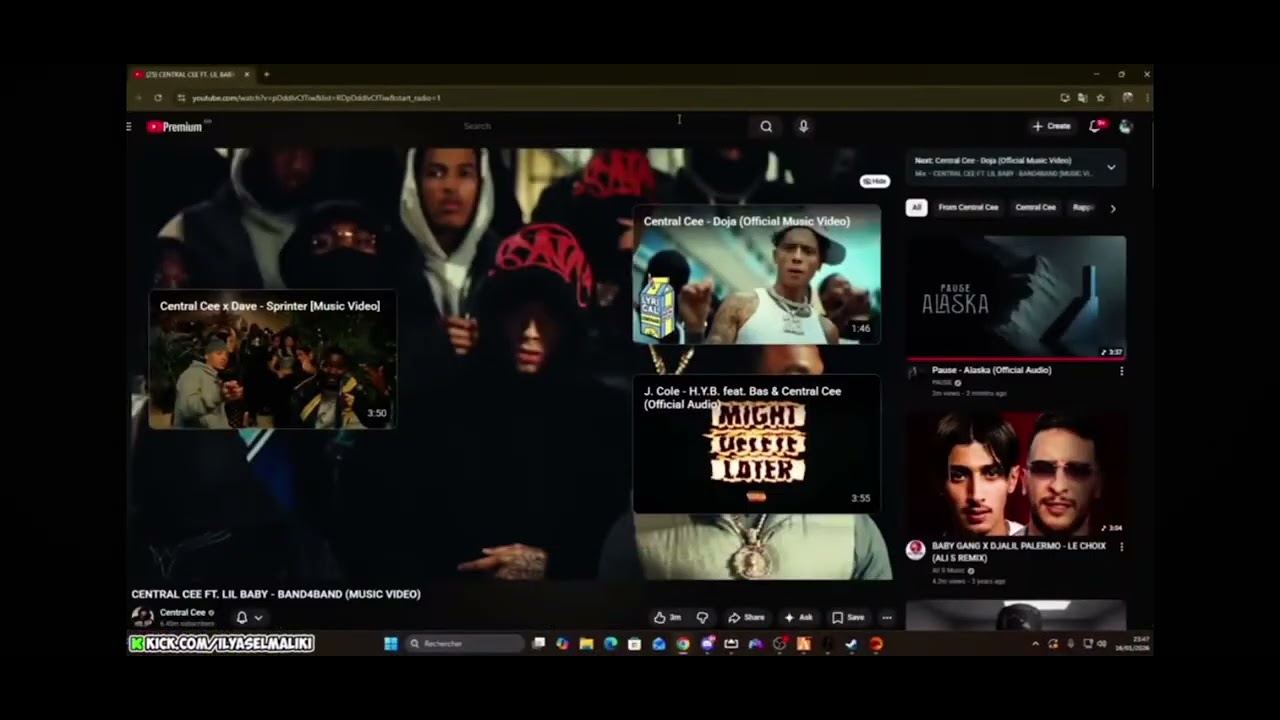This screenshot has height=720, width=1280.
Task: Open Baby Gang x Djalil Palermo thumbnail
Action: [1016, 473]
